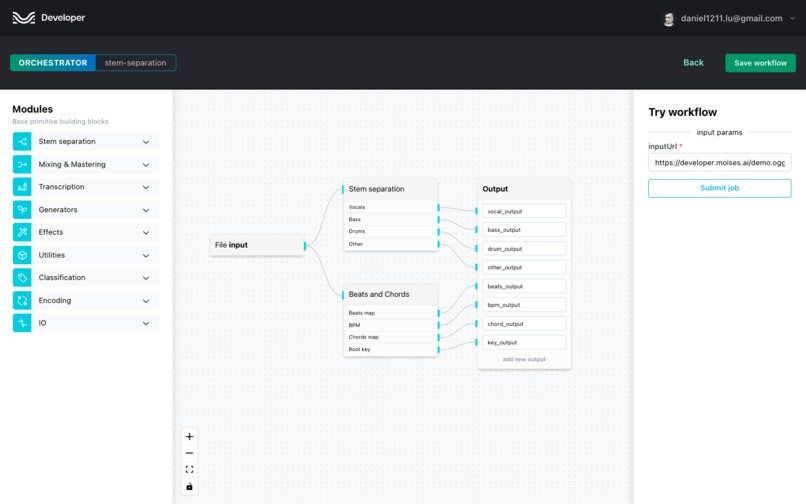Click the other_output field
Screen dimensions: 806x504
coord(524,267)
